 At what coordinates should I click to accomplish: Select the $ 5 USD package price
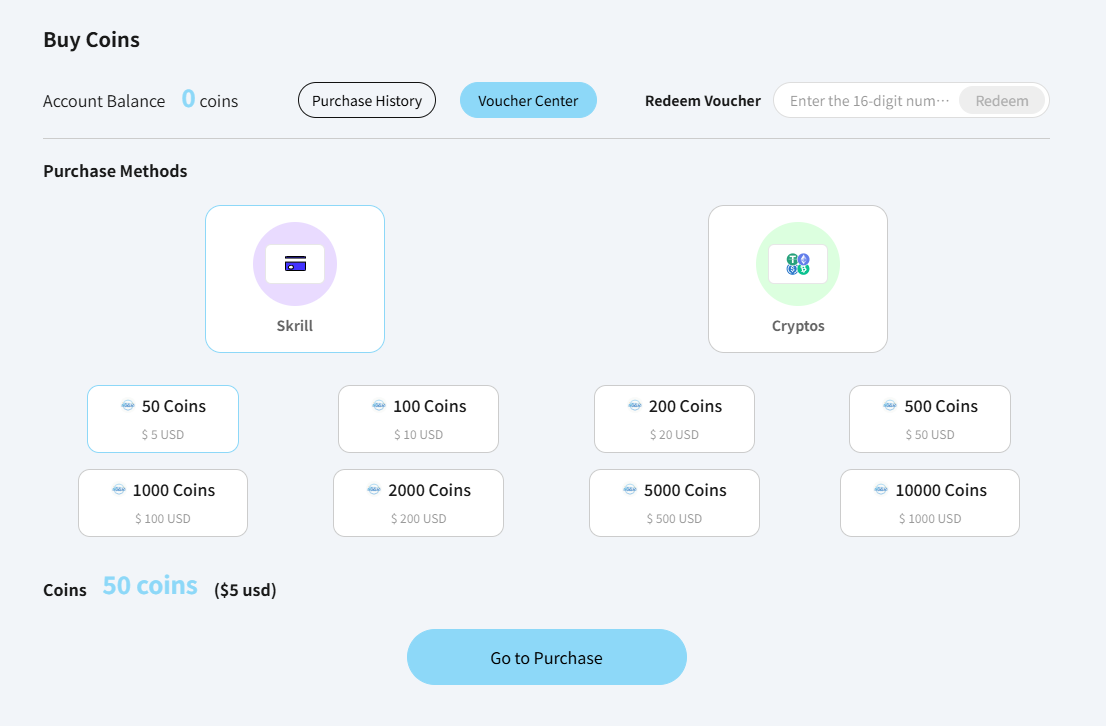(163, 435)
